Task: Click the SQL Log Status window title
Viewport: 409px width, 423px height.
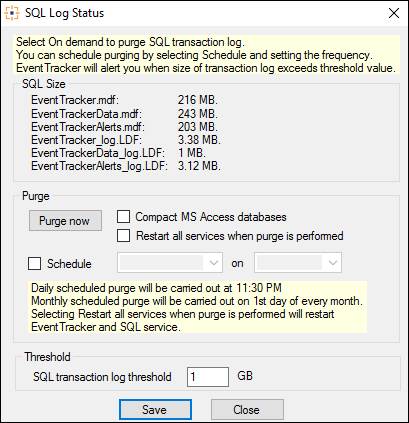Action: click(65, 13)
